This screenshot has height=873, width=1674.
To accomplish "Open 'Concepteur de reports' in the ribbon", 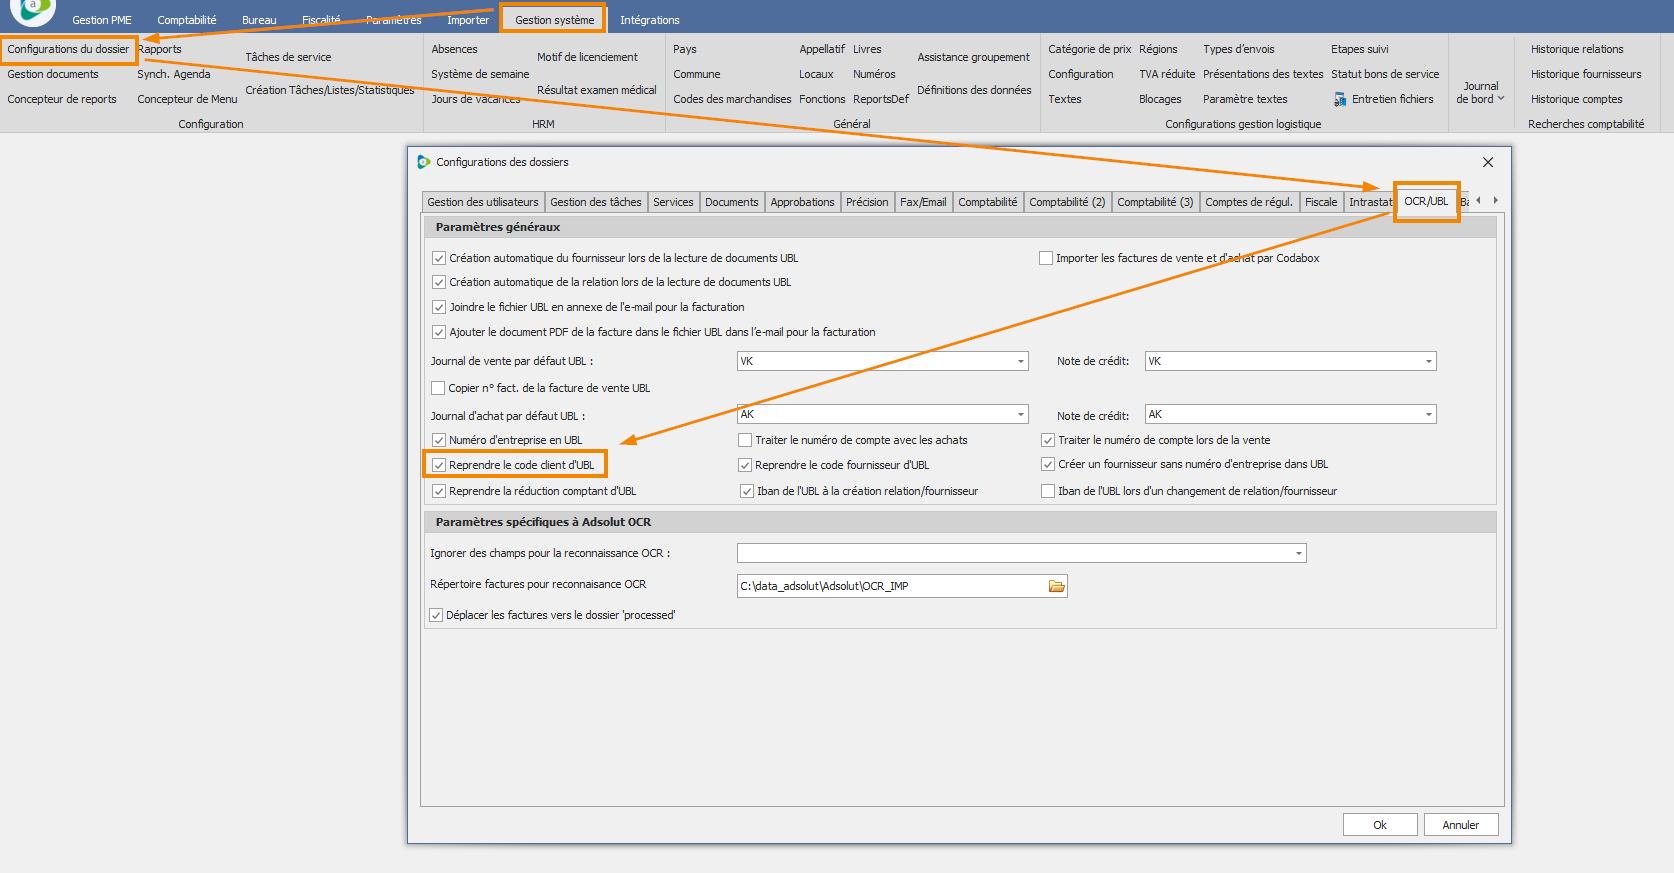I will 62,99.
